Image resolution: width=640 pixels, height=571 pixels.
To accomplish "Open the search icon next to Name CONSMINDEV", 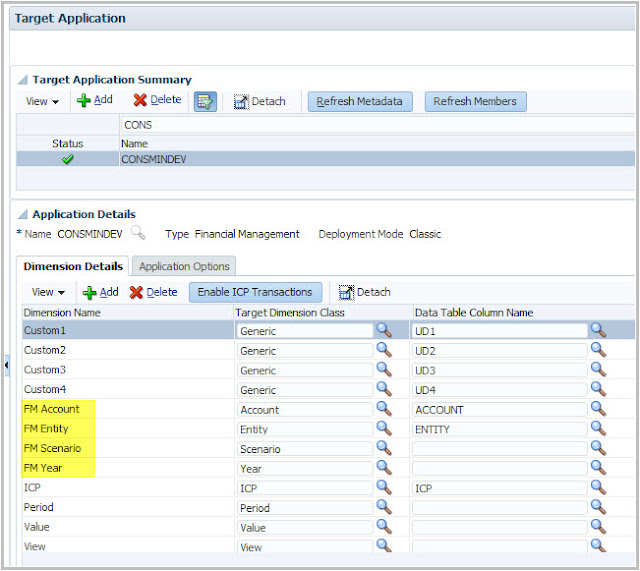I will [x=138, y=233].
